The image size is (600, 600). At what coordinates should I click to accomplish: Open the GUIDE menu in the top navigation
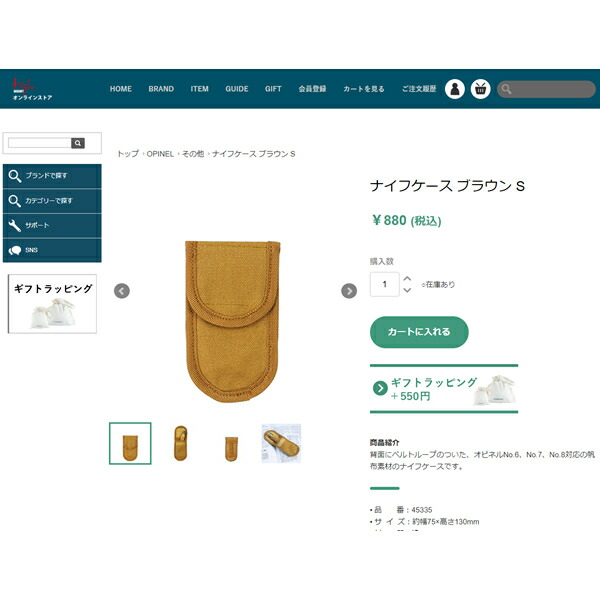[236, 89]
